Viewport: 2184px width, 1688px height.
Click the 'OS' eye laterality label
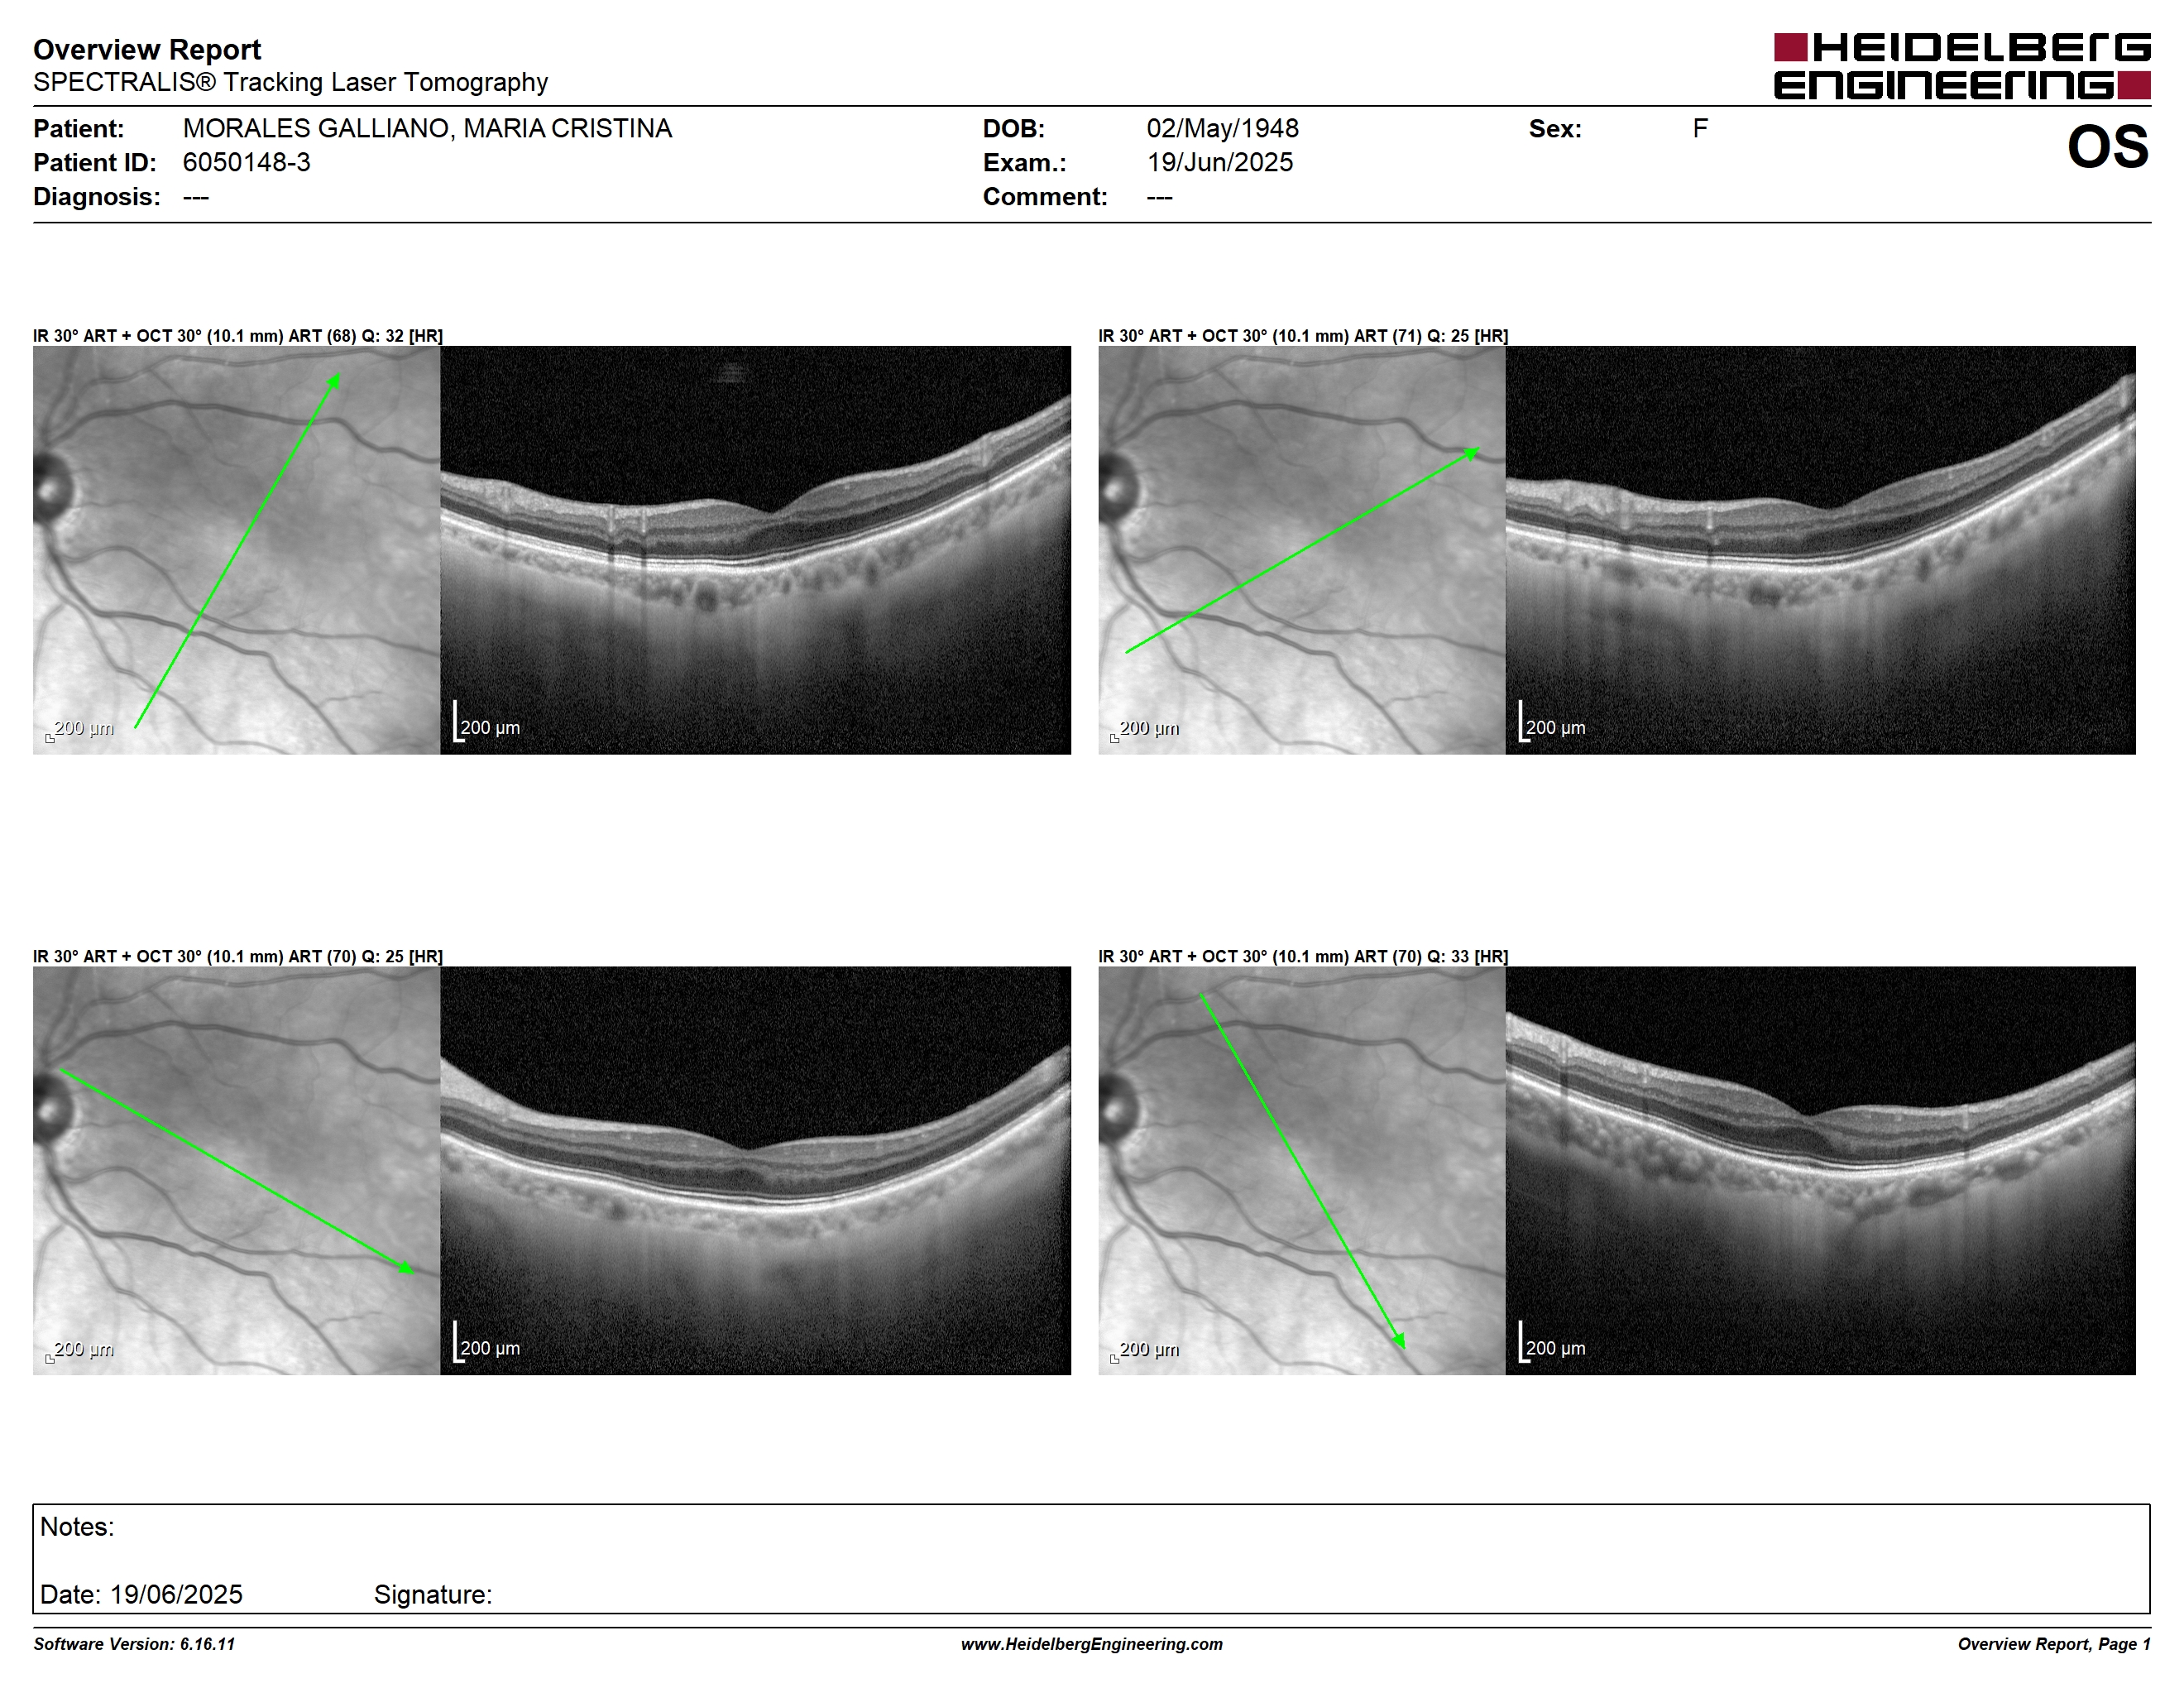[2108, 147]
